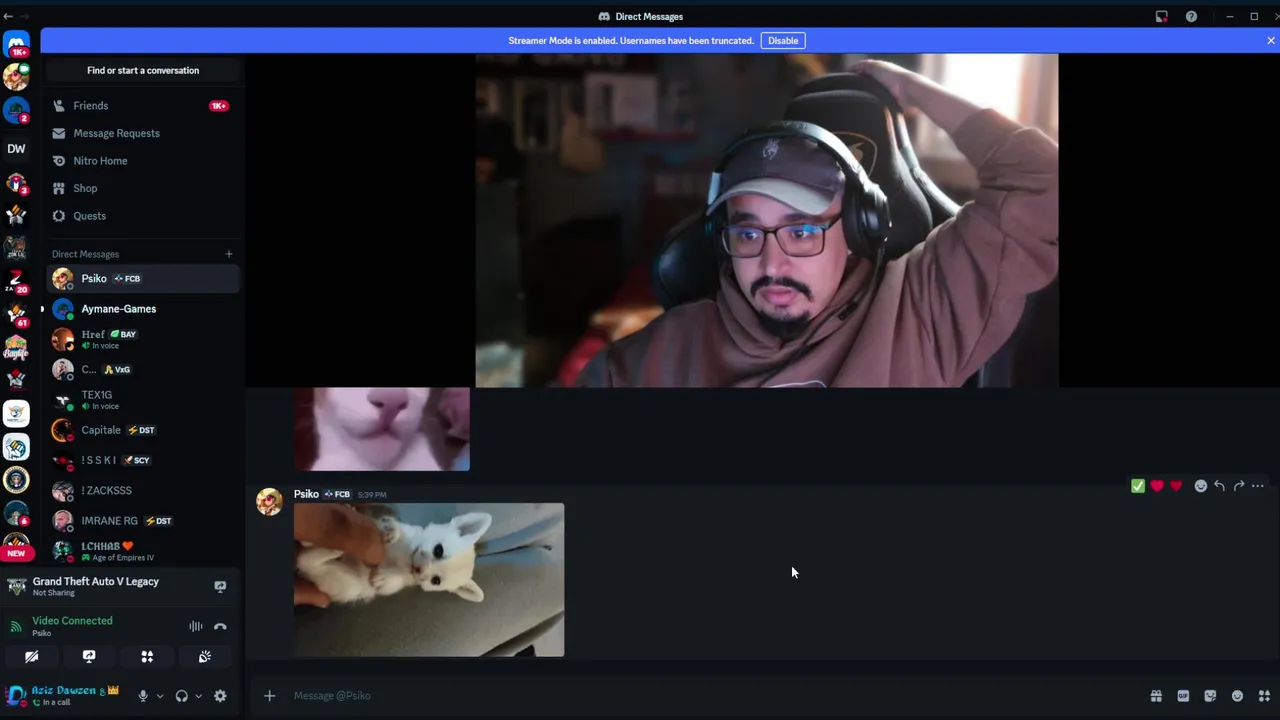Dismiss the Streamer Mode banner
The width and height of the screenshot is (1280, 720).
[x=1270, y=41]
